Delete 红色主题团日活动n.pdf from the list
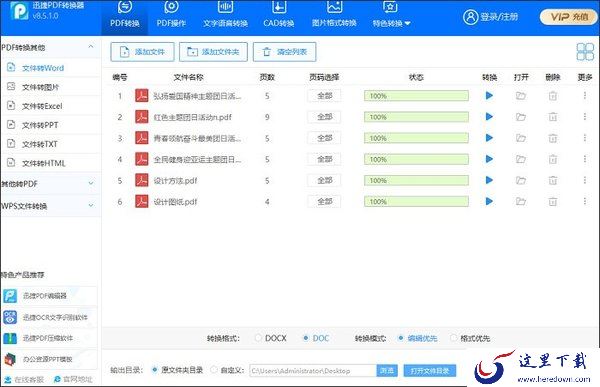This screenshot has height=387, width=600. click(553, 117)
